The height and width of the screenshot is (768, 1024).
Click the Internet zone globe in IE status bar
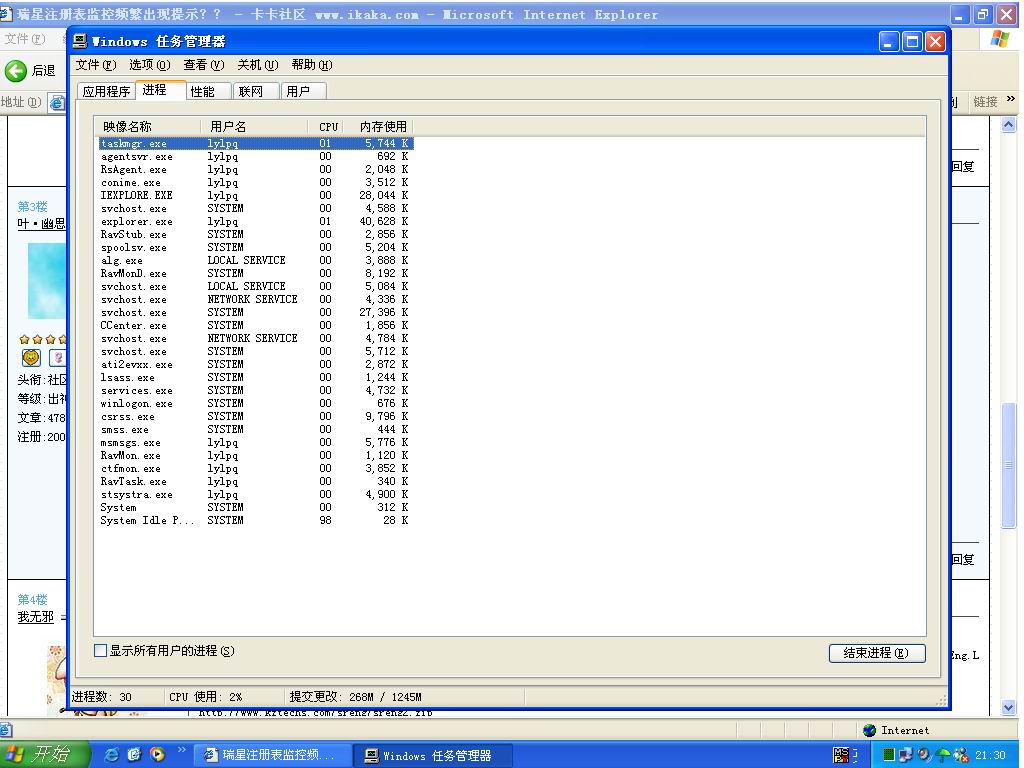869,730
